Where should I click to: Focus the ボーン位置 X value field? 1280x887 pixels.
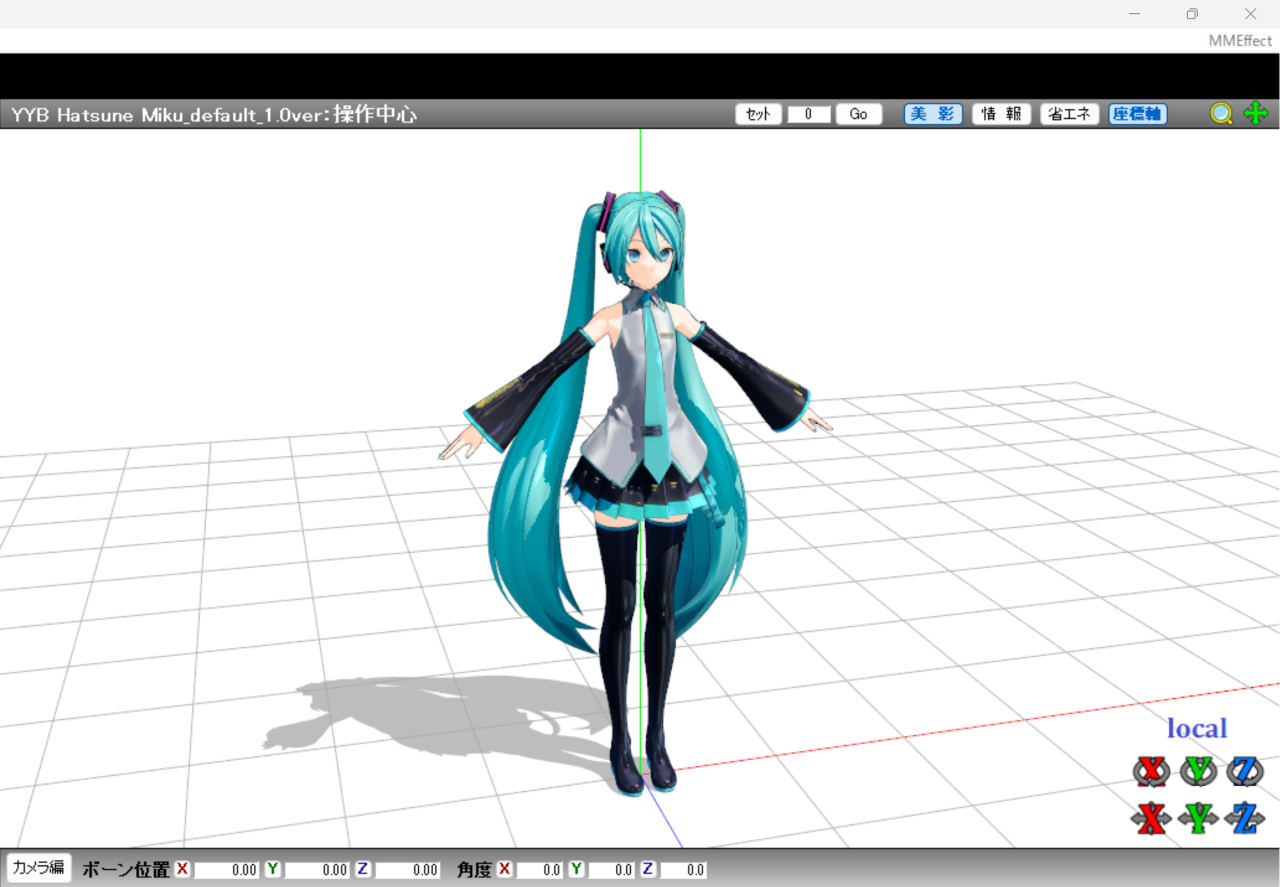(226, 870)
